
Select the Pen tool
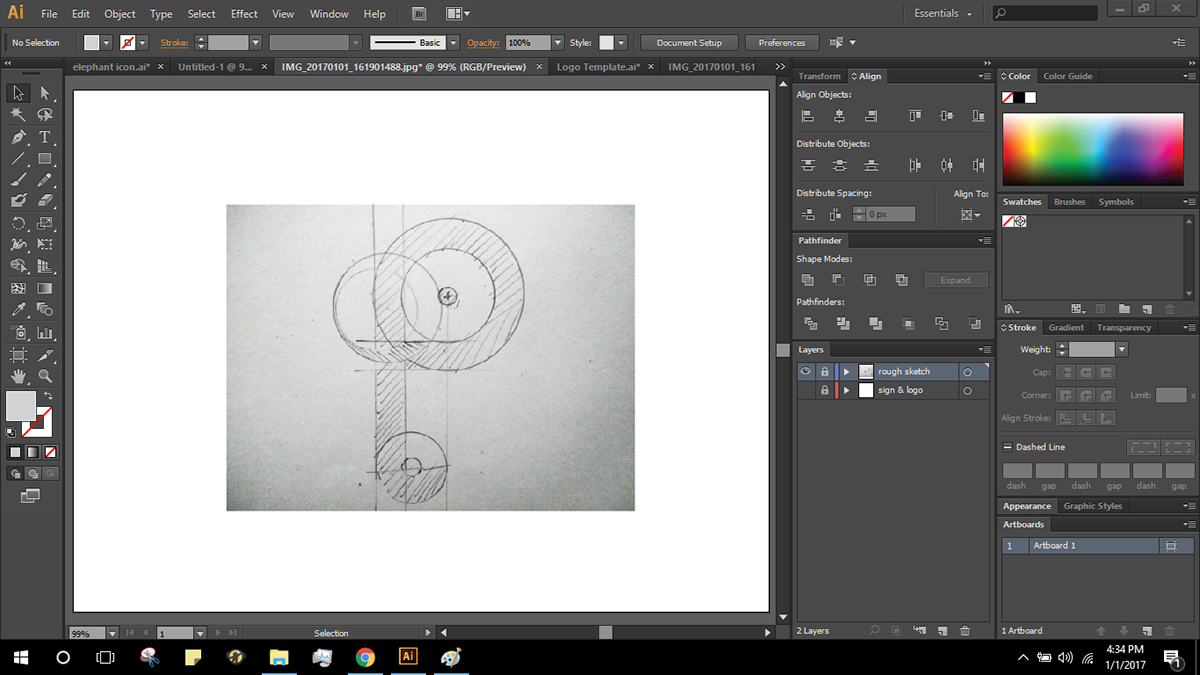tap(18, 137)
